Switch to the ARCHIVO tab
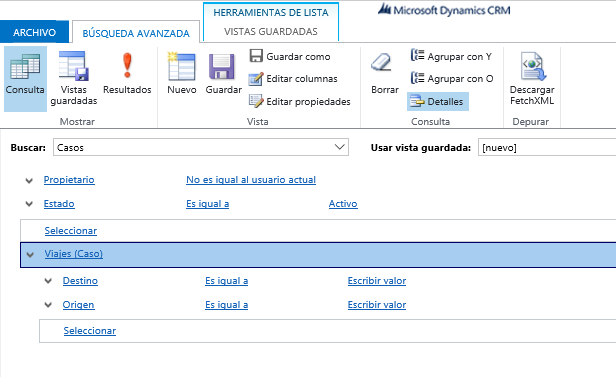This screenshot has width=616, height=377. coord(34,32)
